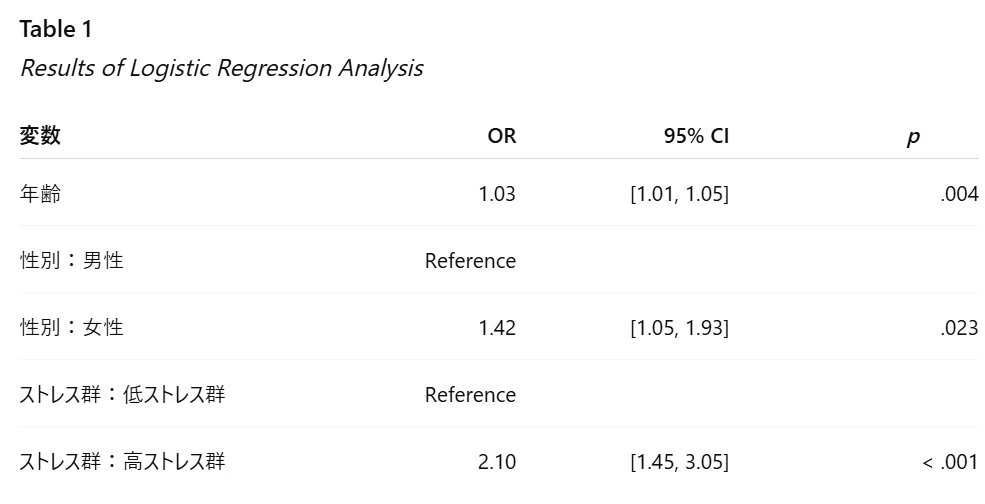Viewport: 985px width, 504px height.
Task: Click the OR column header
Action: (501, 136)
